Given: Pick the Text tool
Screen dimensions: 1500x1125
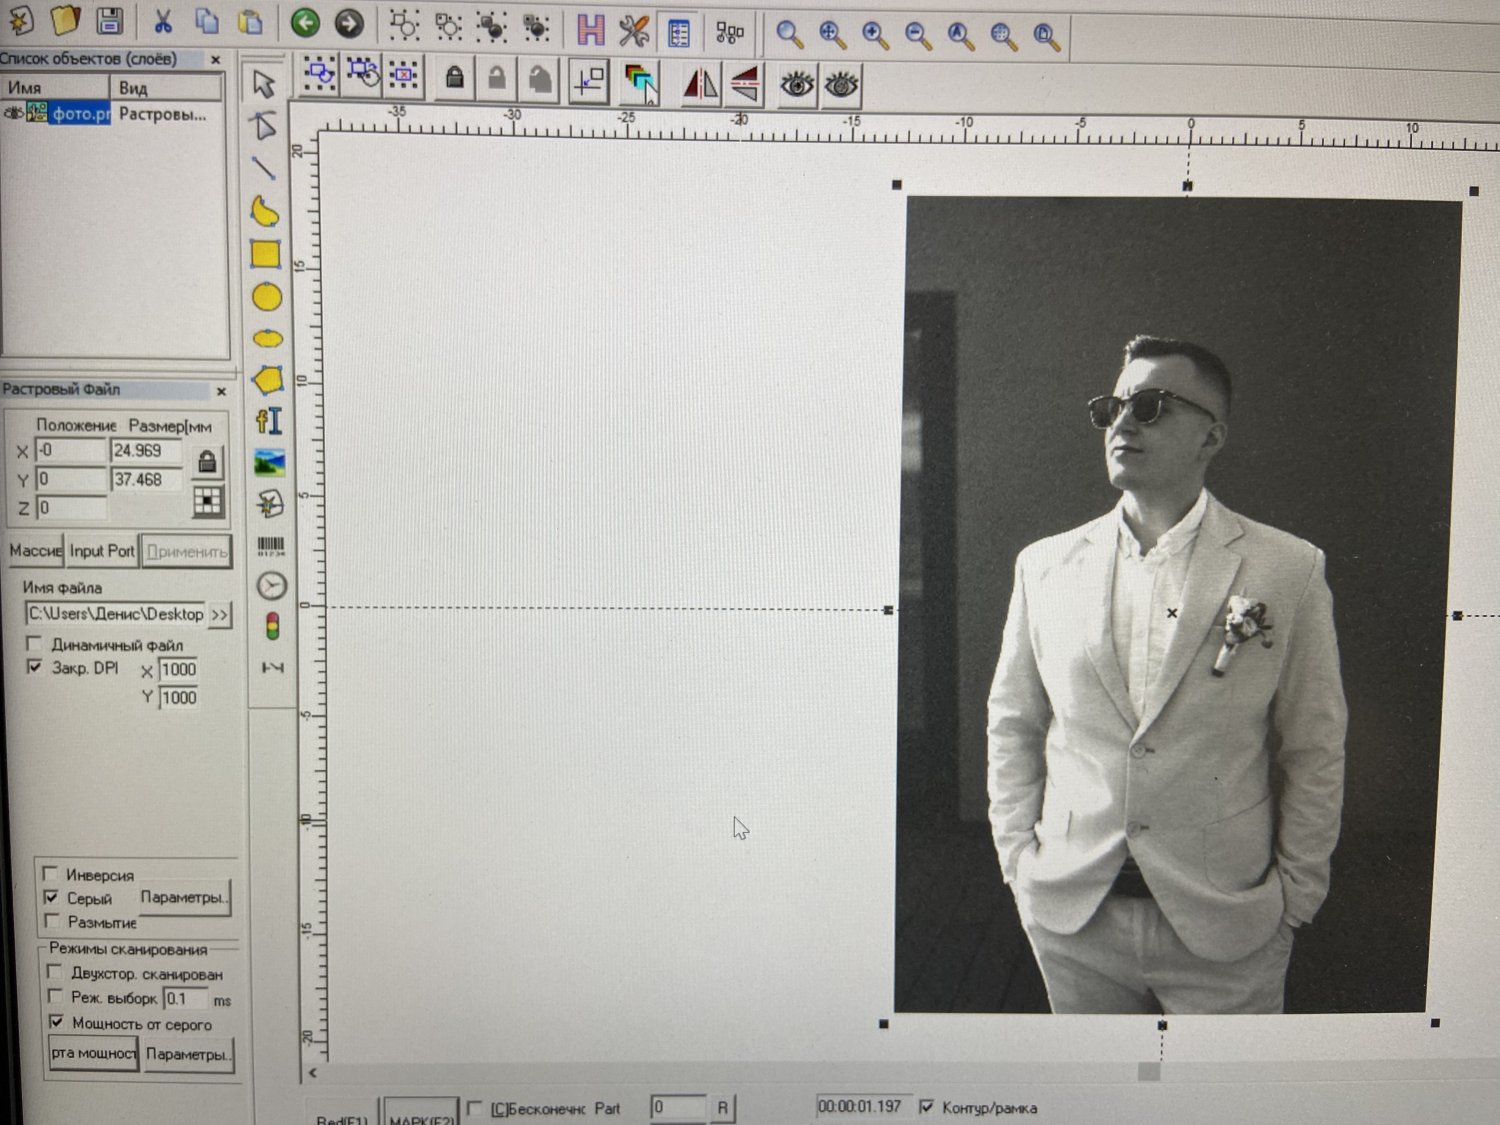Looking at the screenshot, I should coord(268,421).
